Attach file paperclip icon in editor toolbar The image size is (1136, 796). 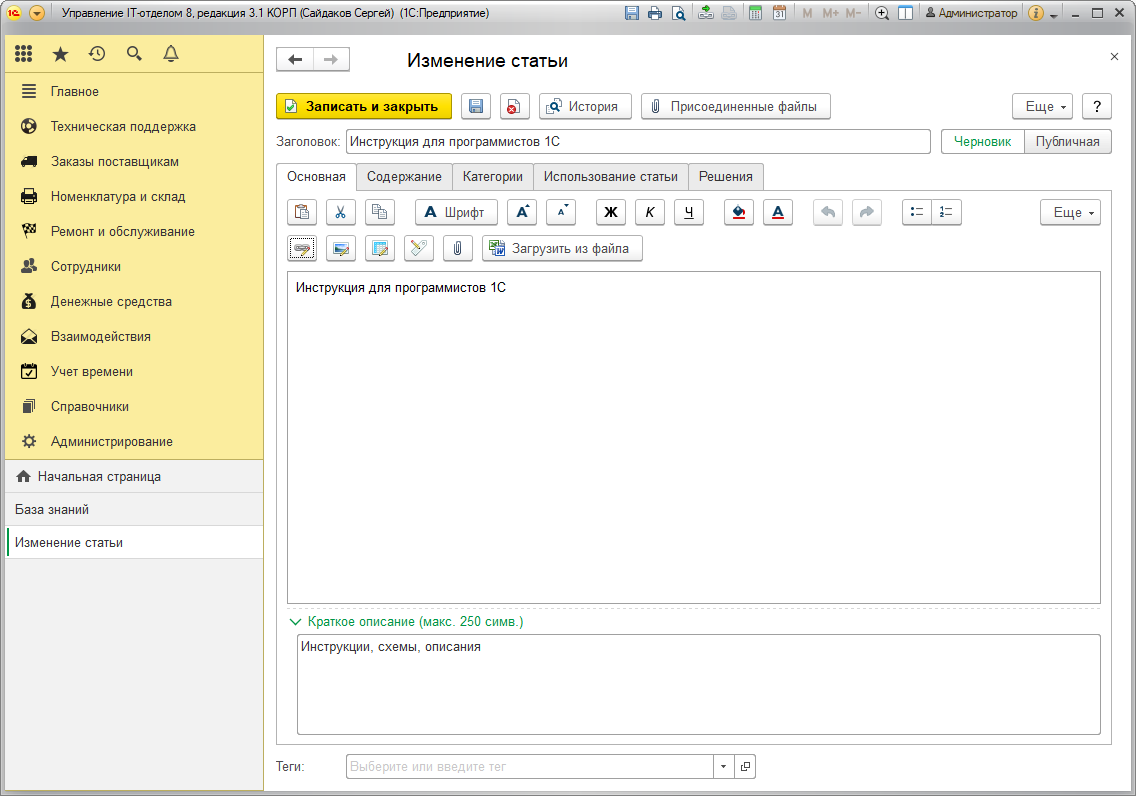click(458, 248)
